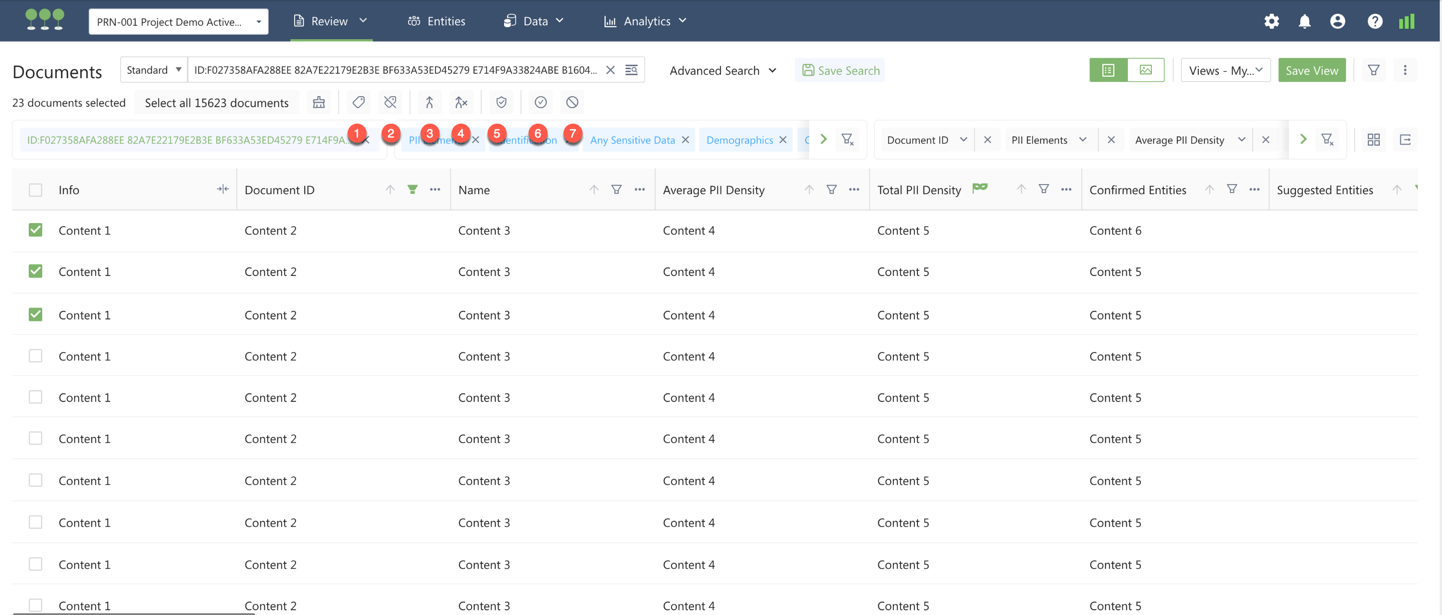The width and height of the screenshot is (1442, 615).
Task: Switch to the image thumbnail view
Action: (x=1145, y=70)
